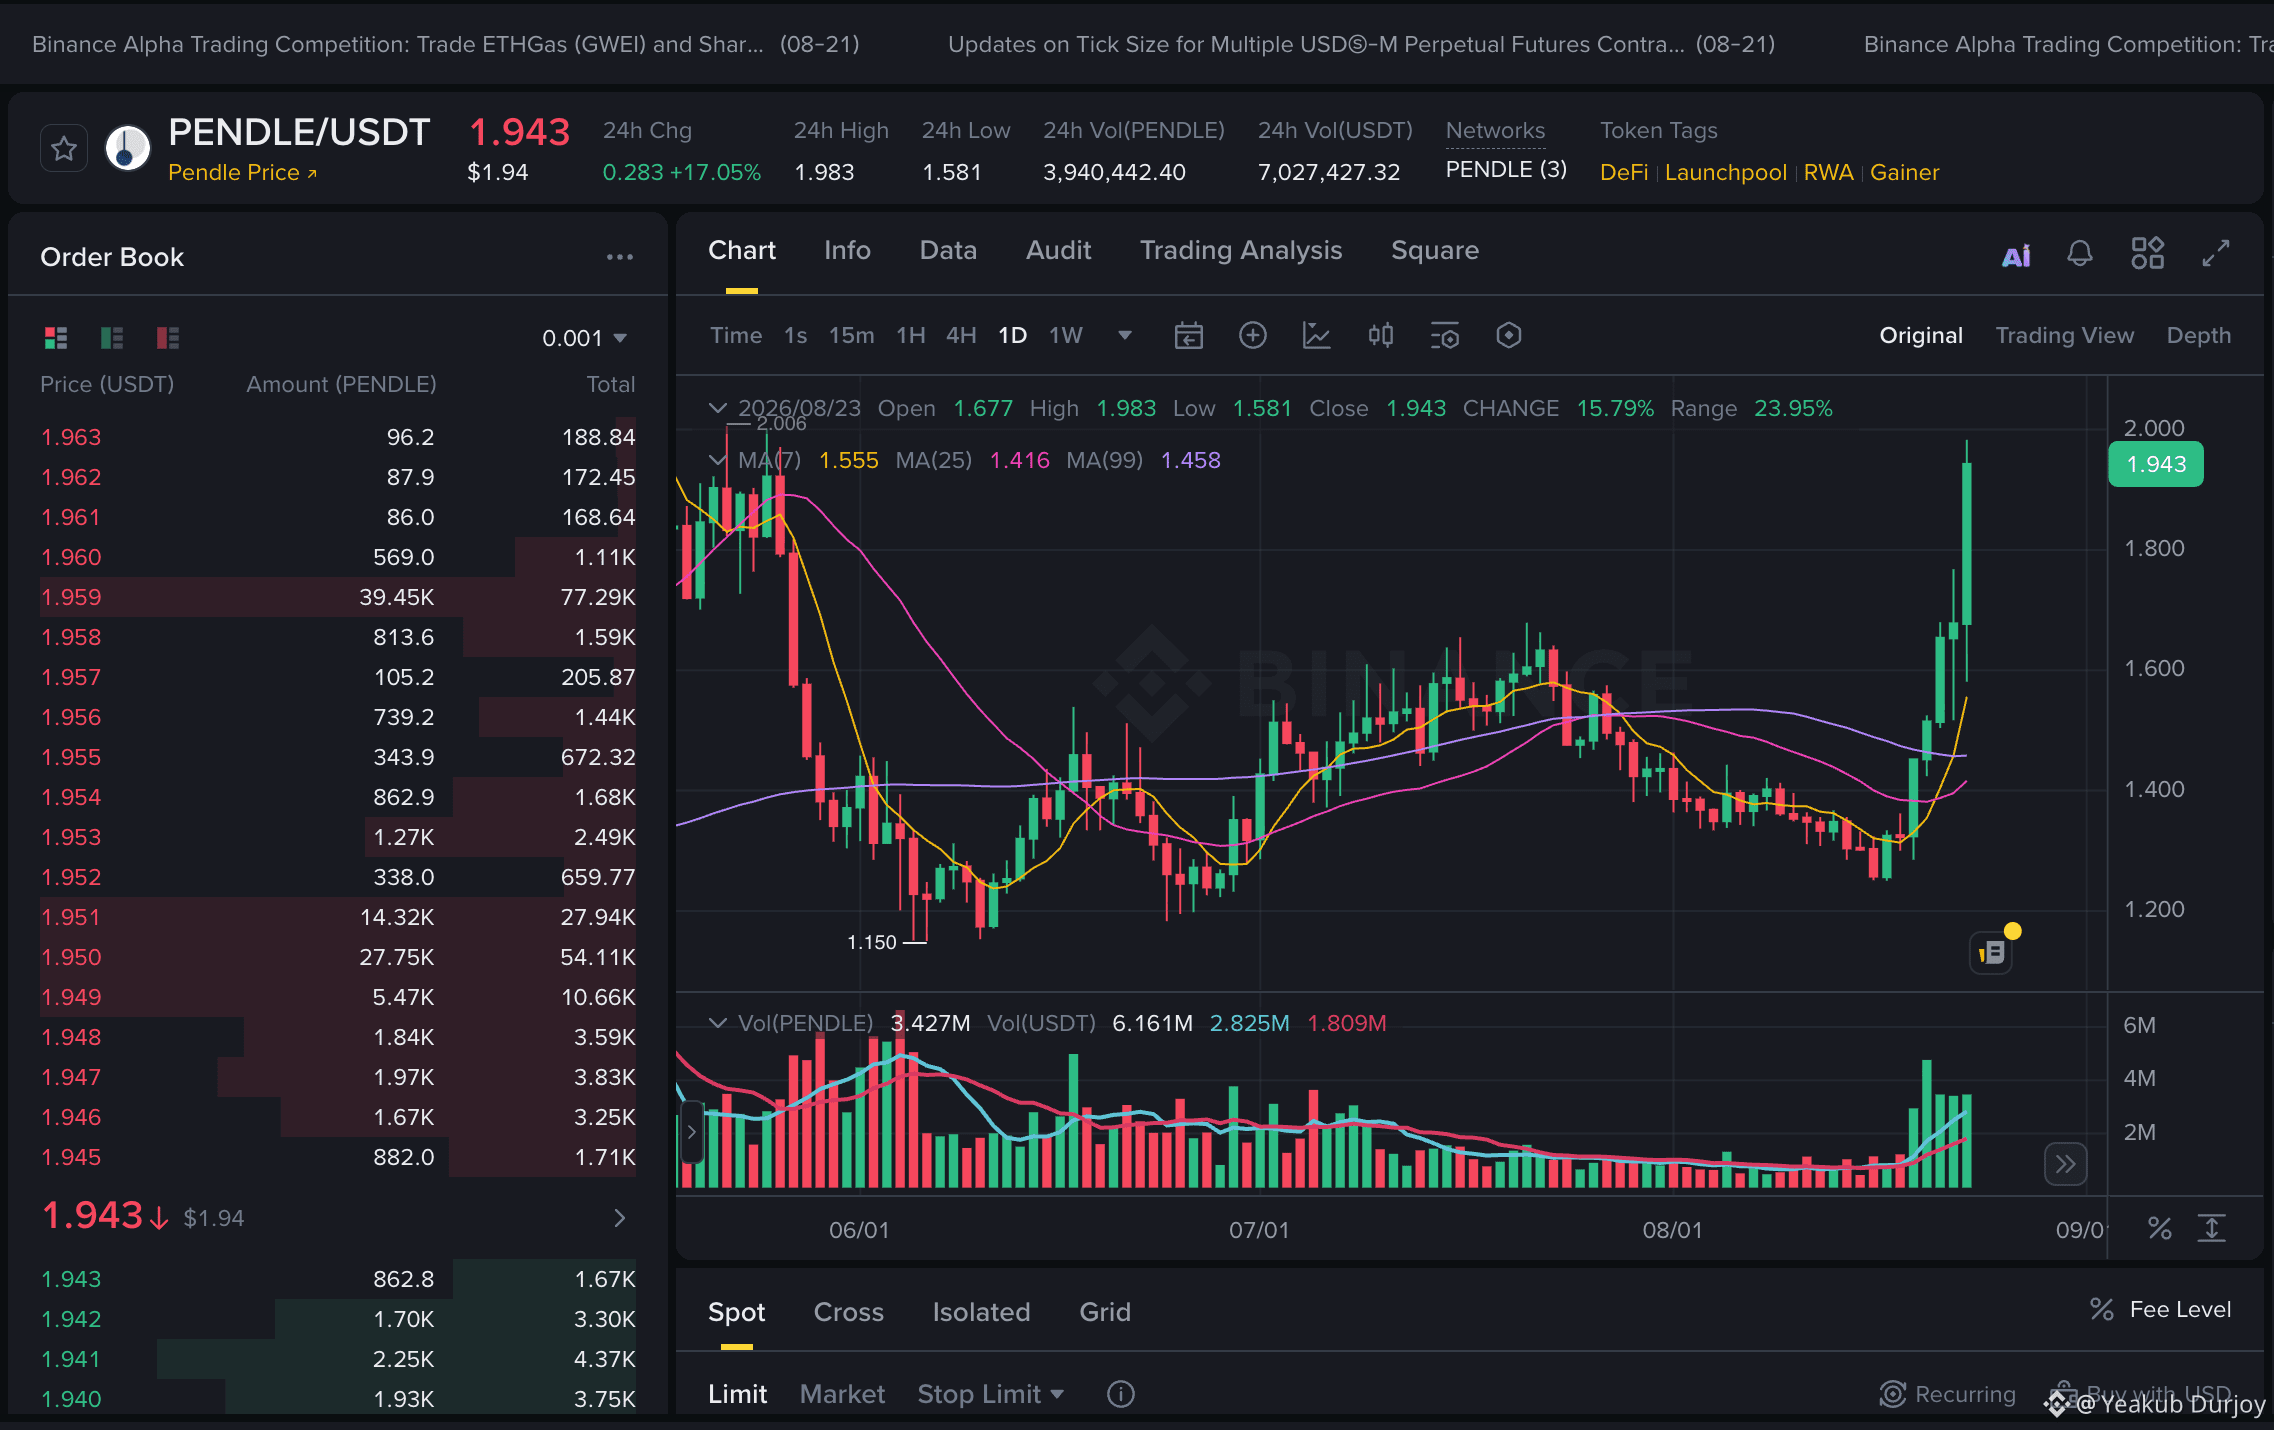The height and width of the screenshot is (1430, 2274).
Task: Open order book 0.001 precision dropdown
Action: [584, 338]
